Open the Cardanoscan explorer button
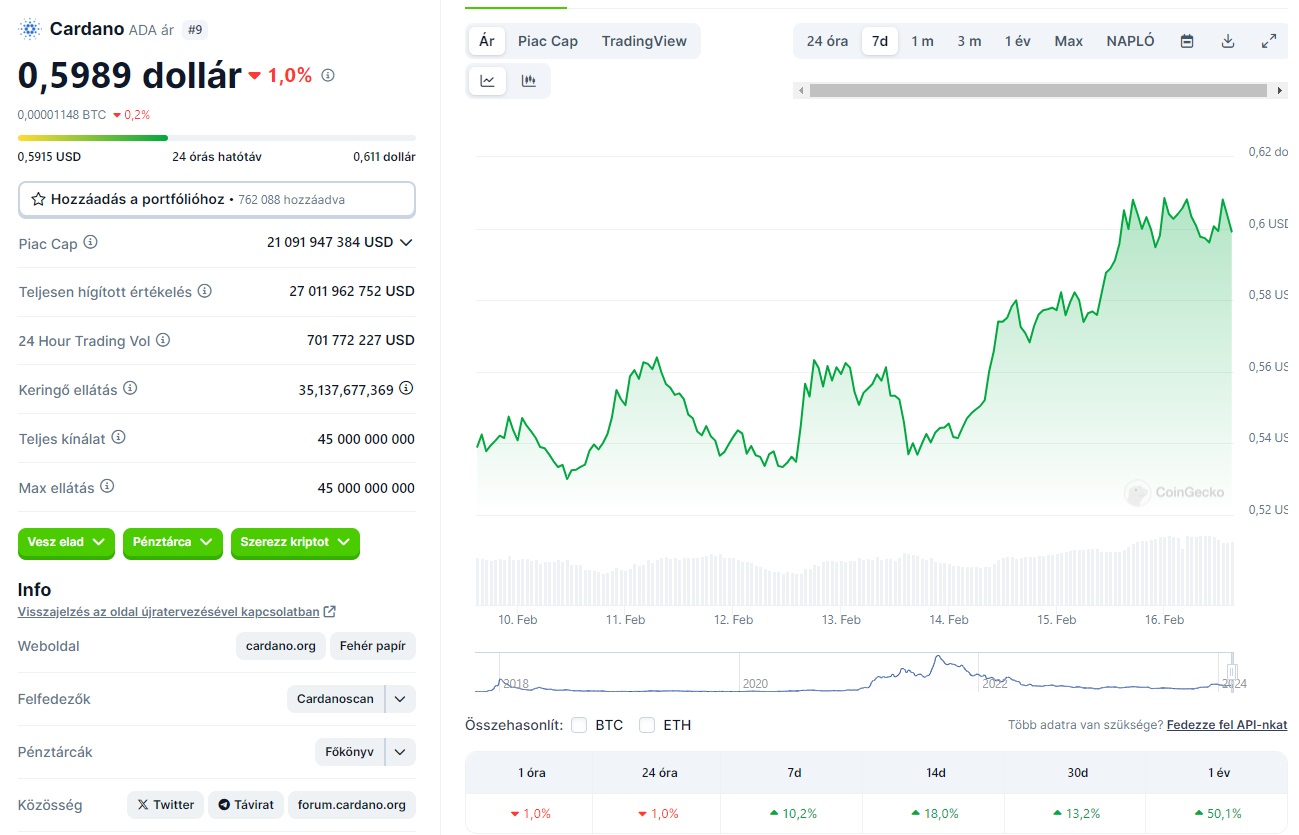Viewport: 1299px width, 835px height. click(x=336, y=699)
